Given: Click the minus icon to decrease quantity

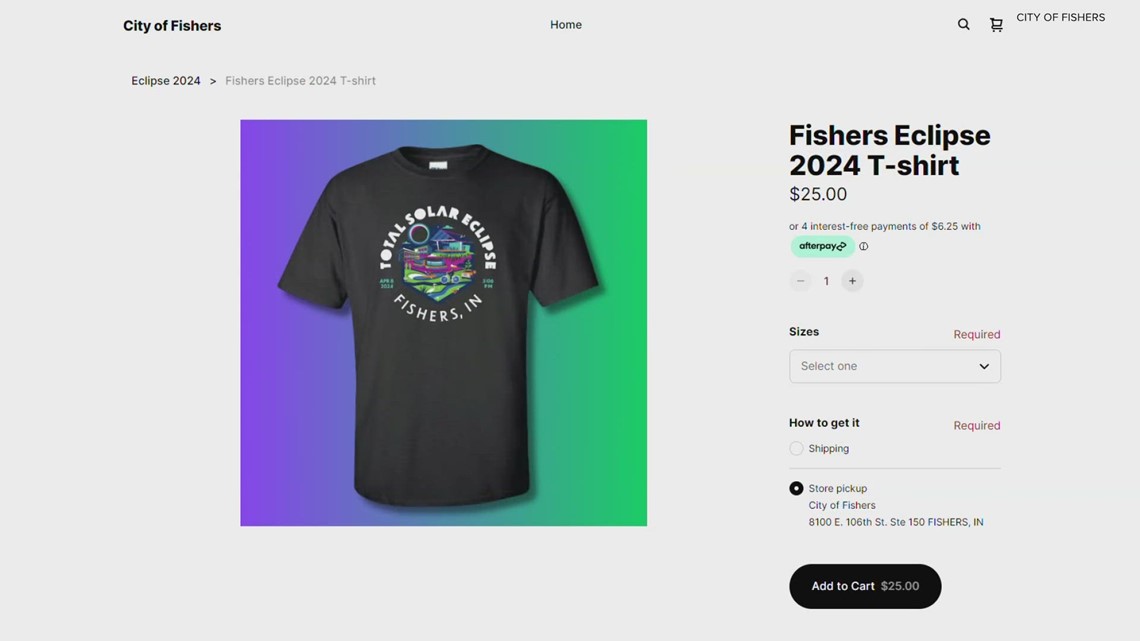Looking at the screenshot, I should pyautogui.click(x=800, y=281).
